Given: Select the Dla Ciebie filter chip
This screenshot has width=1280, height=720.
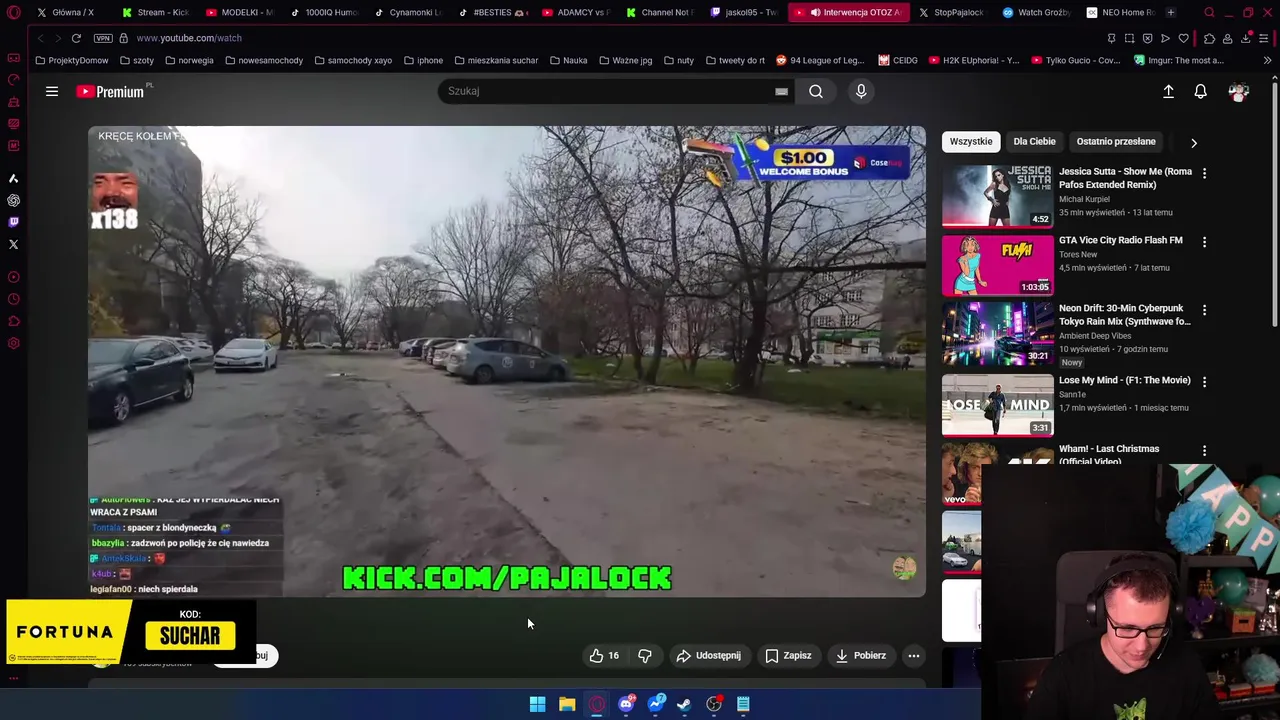Looking at the screenshot, I should pos(1034,141).
